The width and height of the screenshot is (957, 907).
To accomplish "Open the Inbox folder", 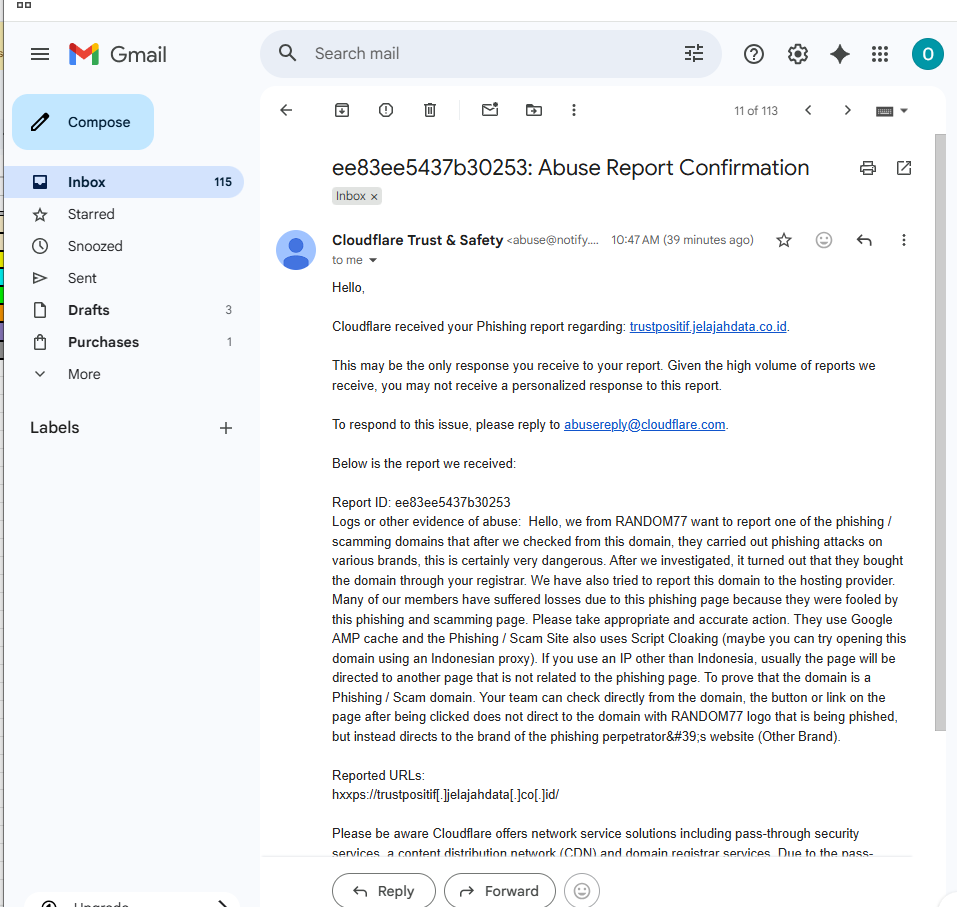I will click(x=124, y=182).
